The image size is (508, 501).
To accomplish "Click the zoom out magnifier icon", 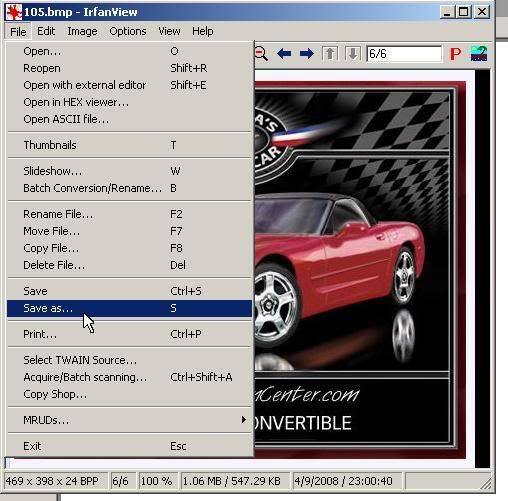I will click(x=261, y=54).
